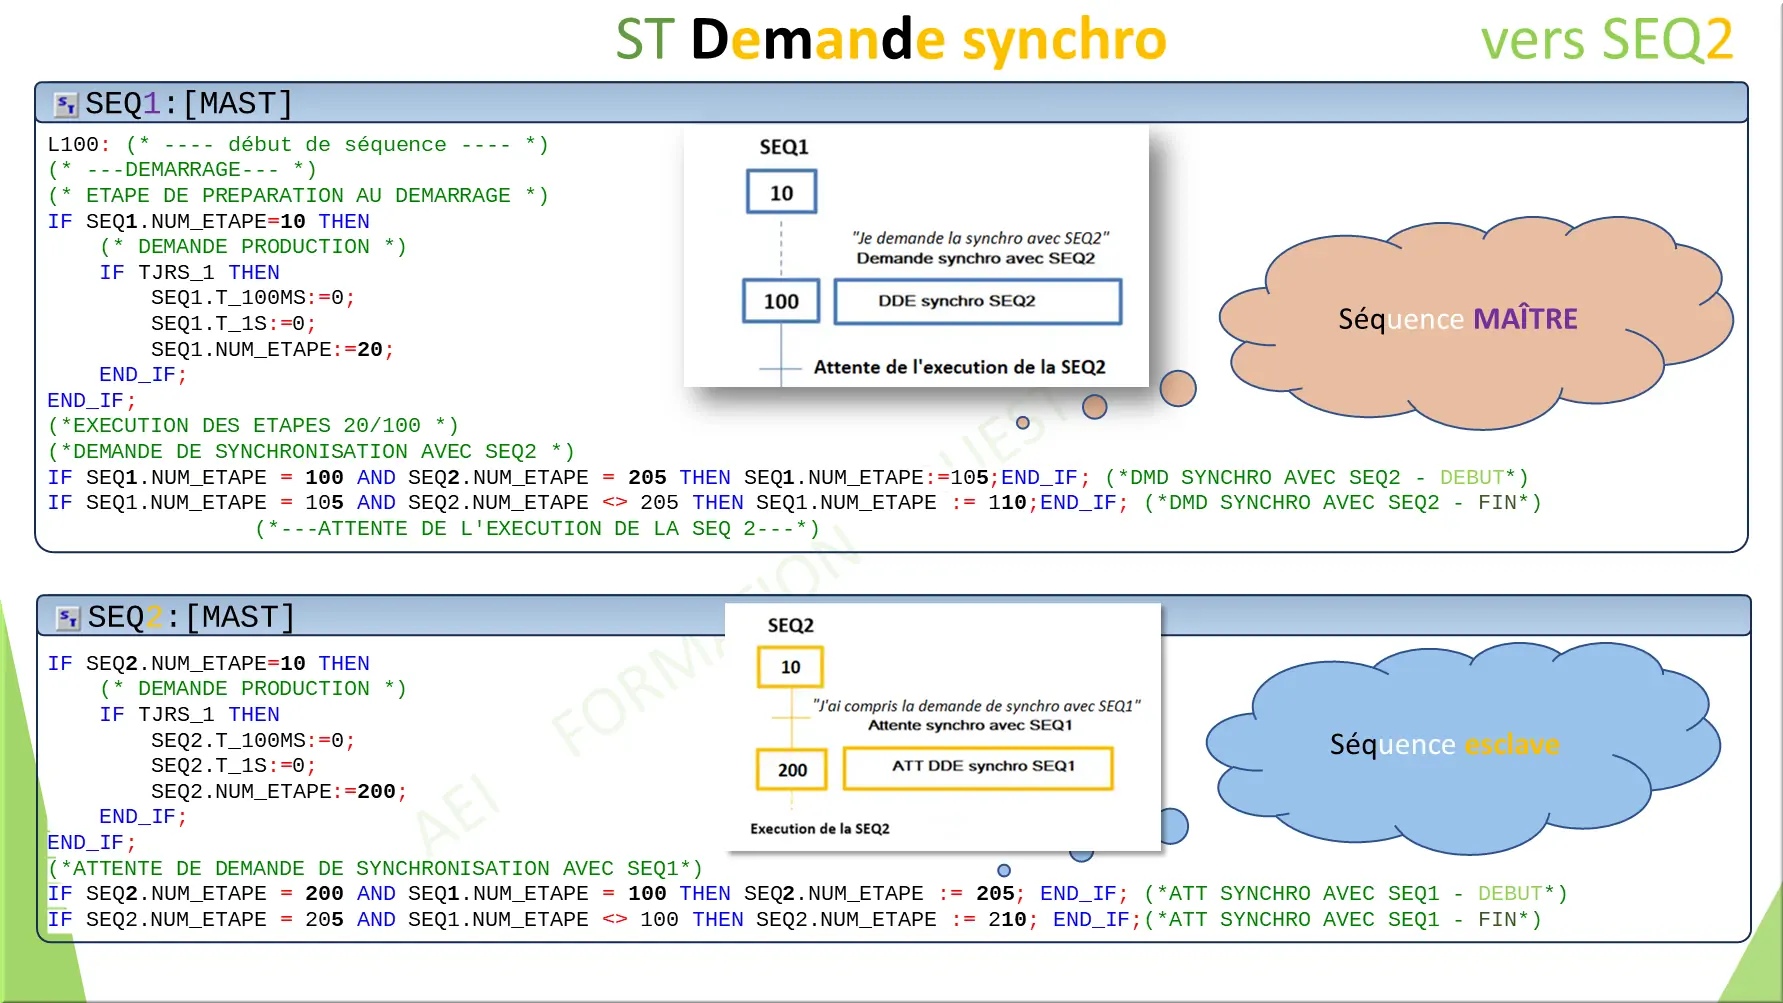Image resolution: width=1783 pixels, height=1003 pixels.
Task: Open the DDE synchro SEQ2 action block
Action: (x=977, y=301)
